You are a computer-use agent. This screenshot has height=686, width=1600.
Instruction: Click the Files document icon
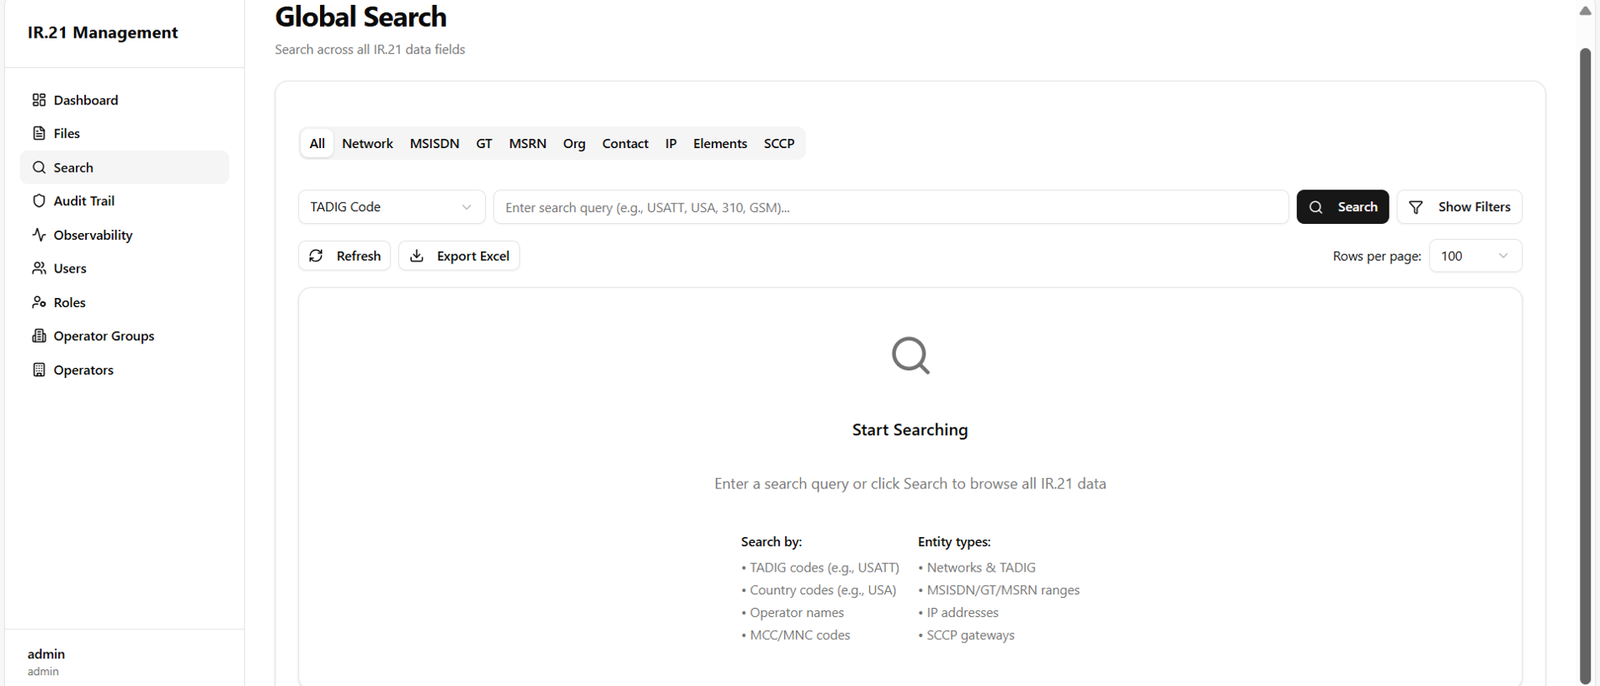coord(39,133)
